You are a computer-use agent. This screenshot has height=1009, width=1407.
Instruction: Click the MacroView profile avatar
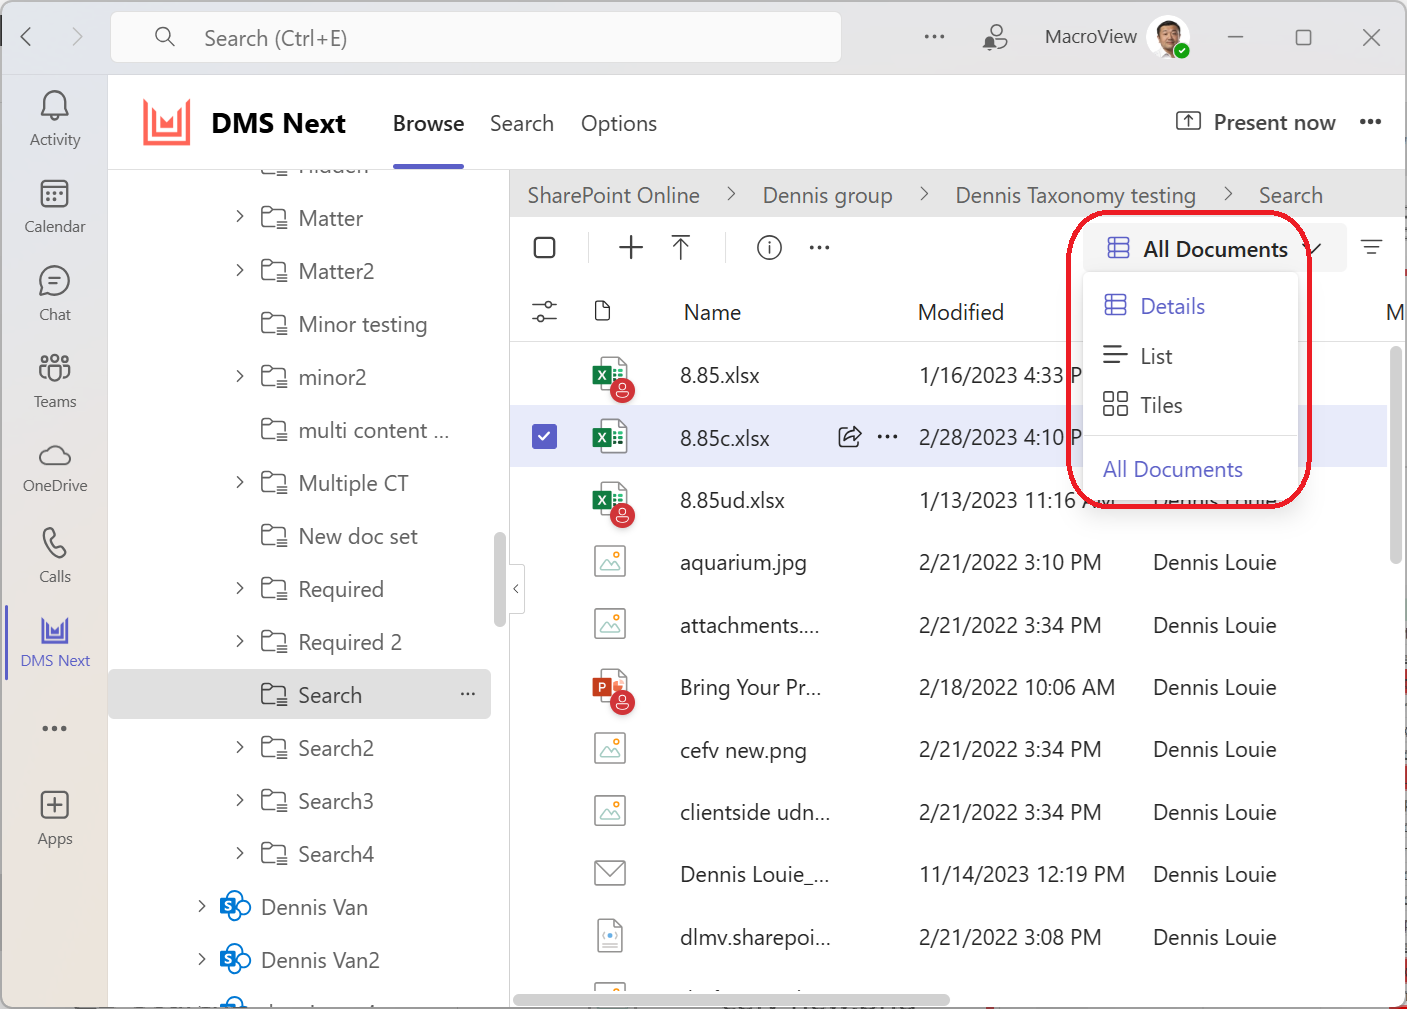pos(1168,37)
